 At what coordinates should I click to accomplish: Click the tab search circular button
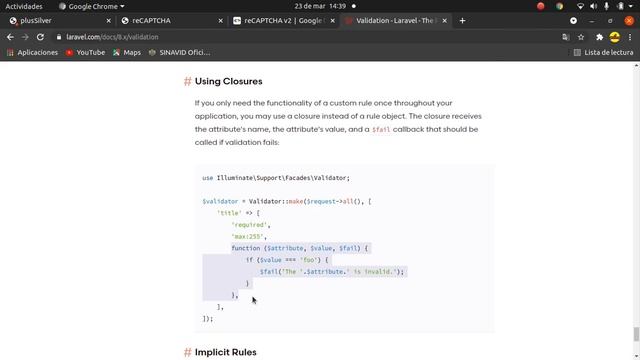point(573,21)
